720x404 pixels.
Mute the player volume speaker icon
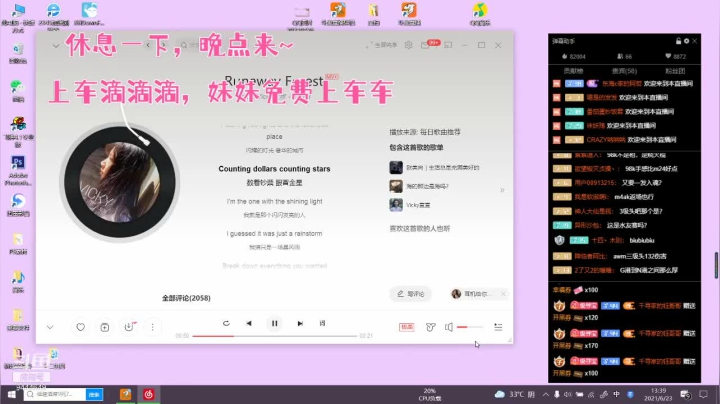tap(449, 327)
